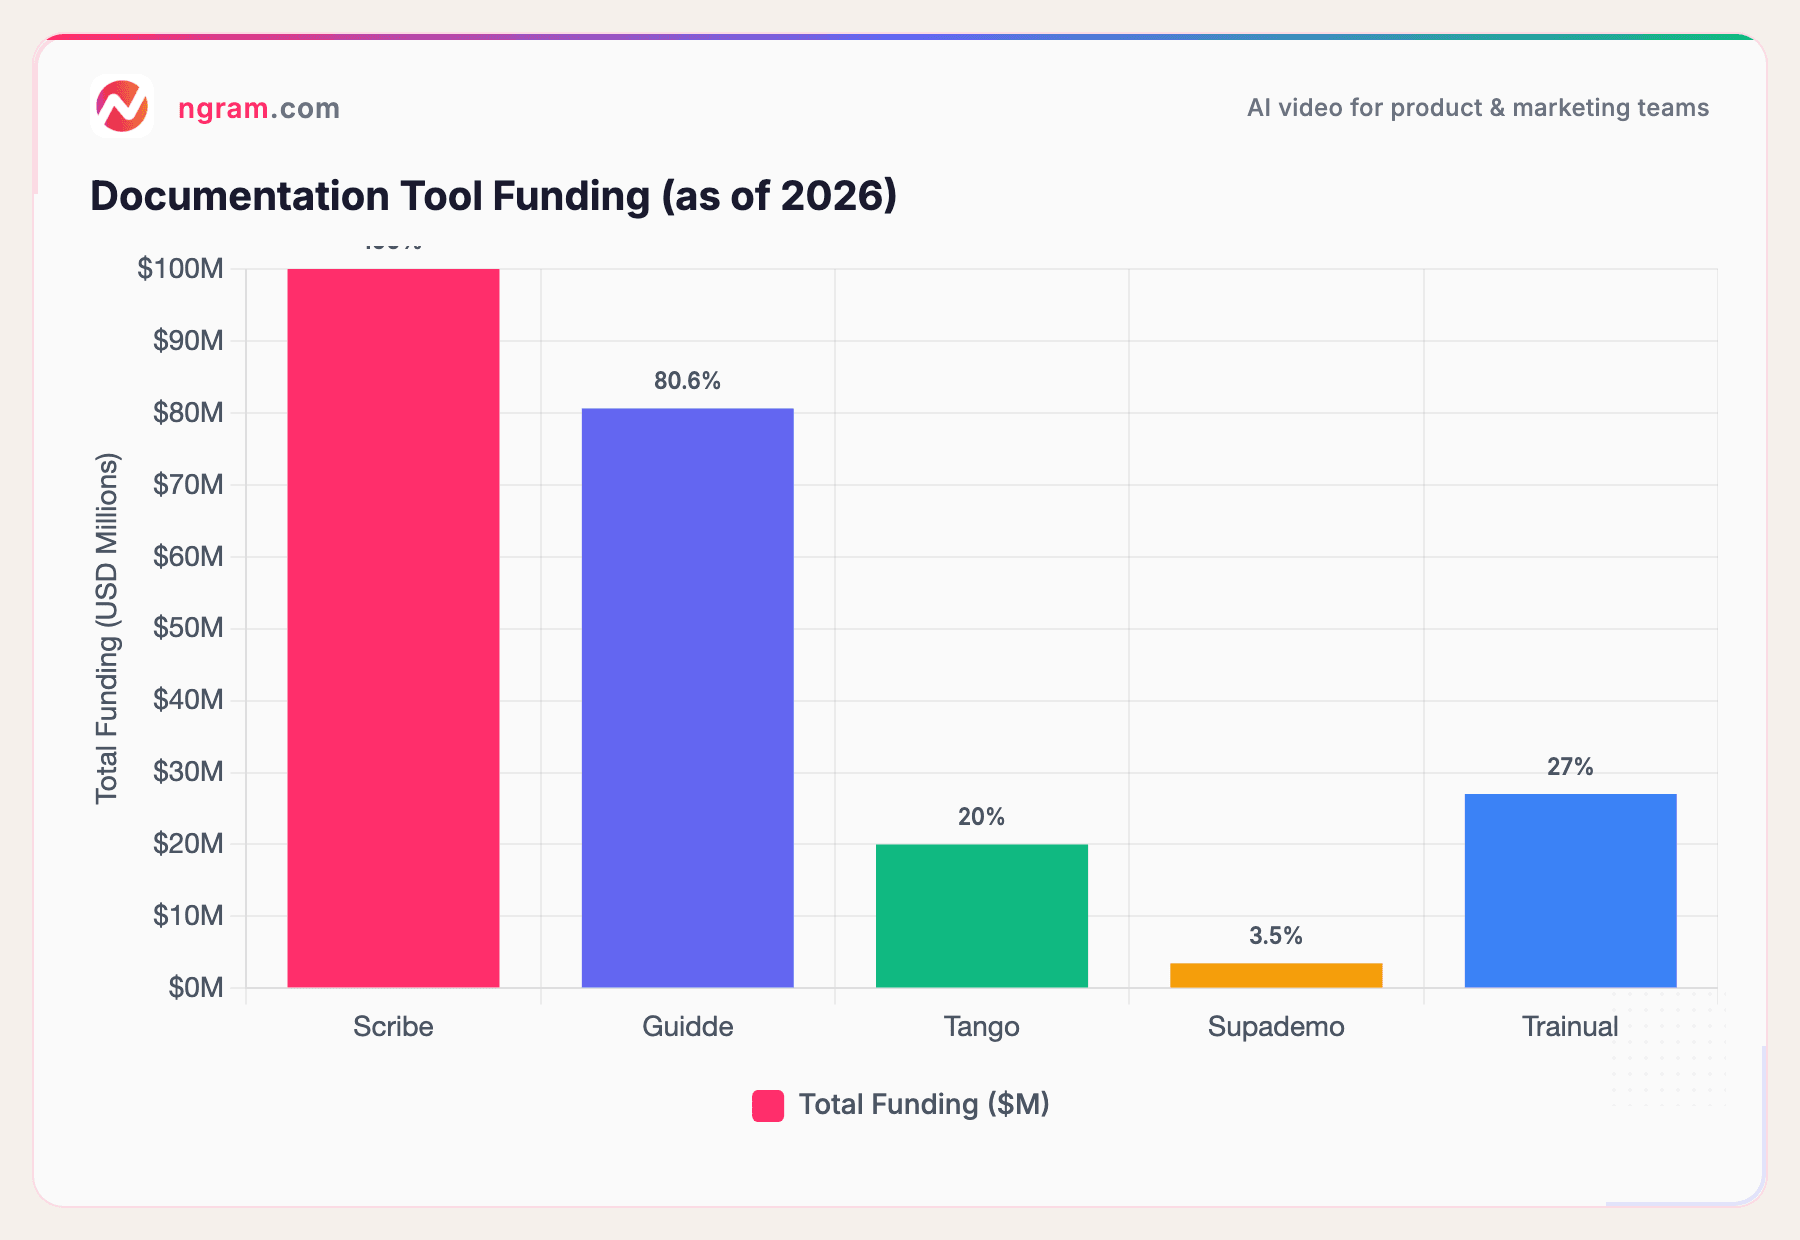
Task: Click the AI video for product & marketing teams tagline
Action: (x=1477, y=107)
